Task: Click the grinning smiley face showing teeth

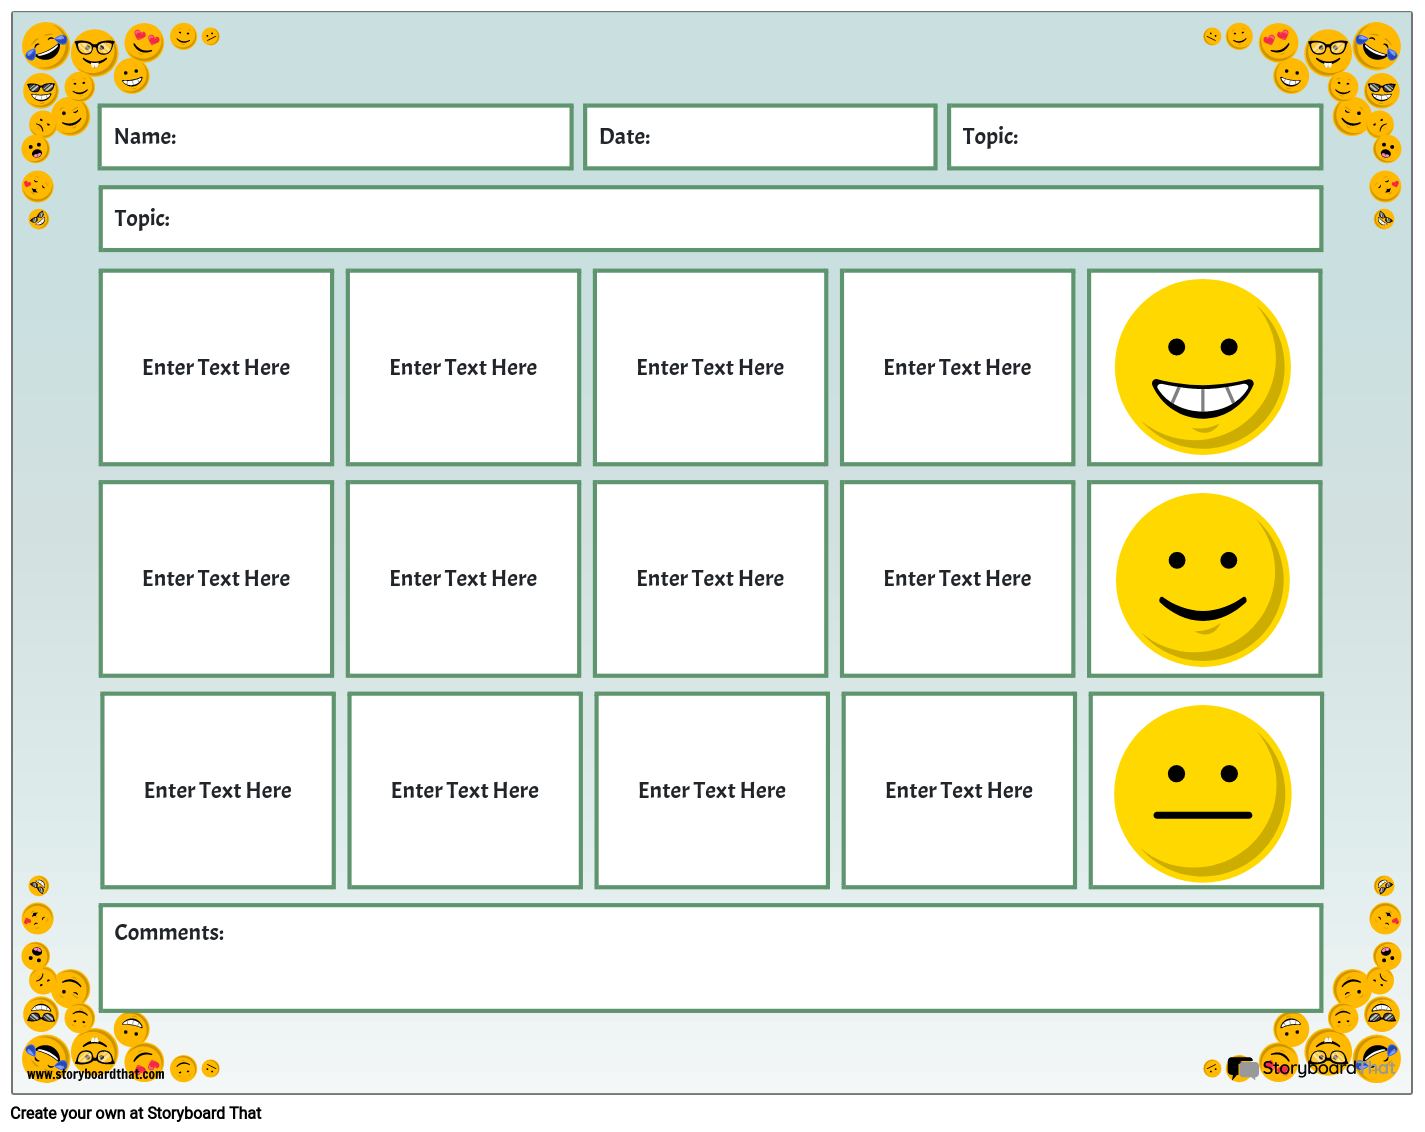Action: 1202,367
